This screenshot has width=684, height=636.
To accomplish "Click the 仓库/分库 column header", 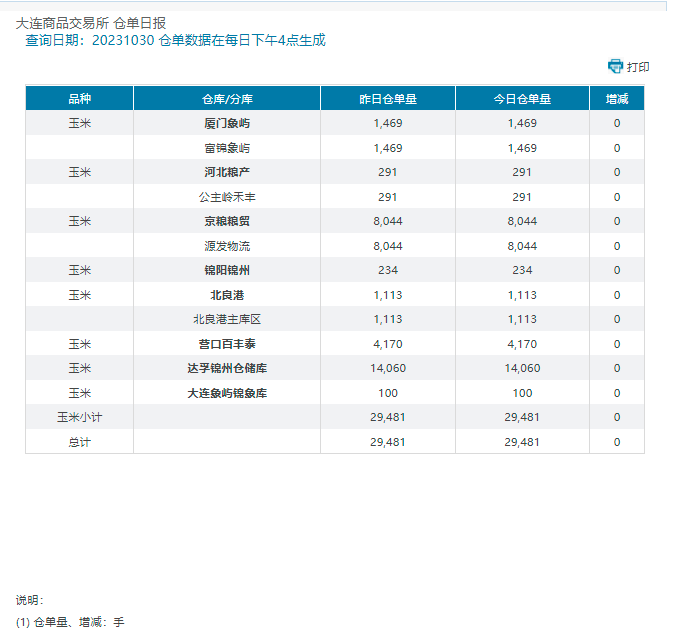I will coord(227,99).
